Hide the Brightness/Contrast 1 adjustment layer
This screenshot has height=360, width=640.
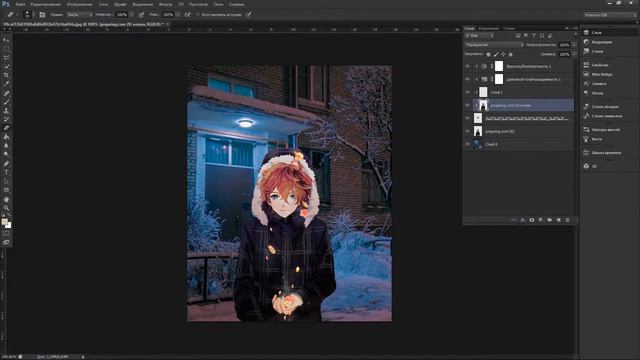[x=467, y=66]
